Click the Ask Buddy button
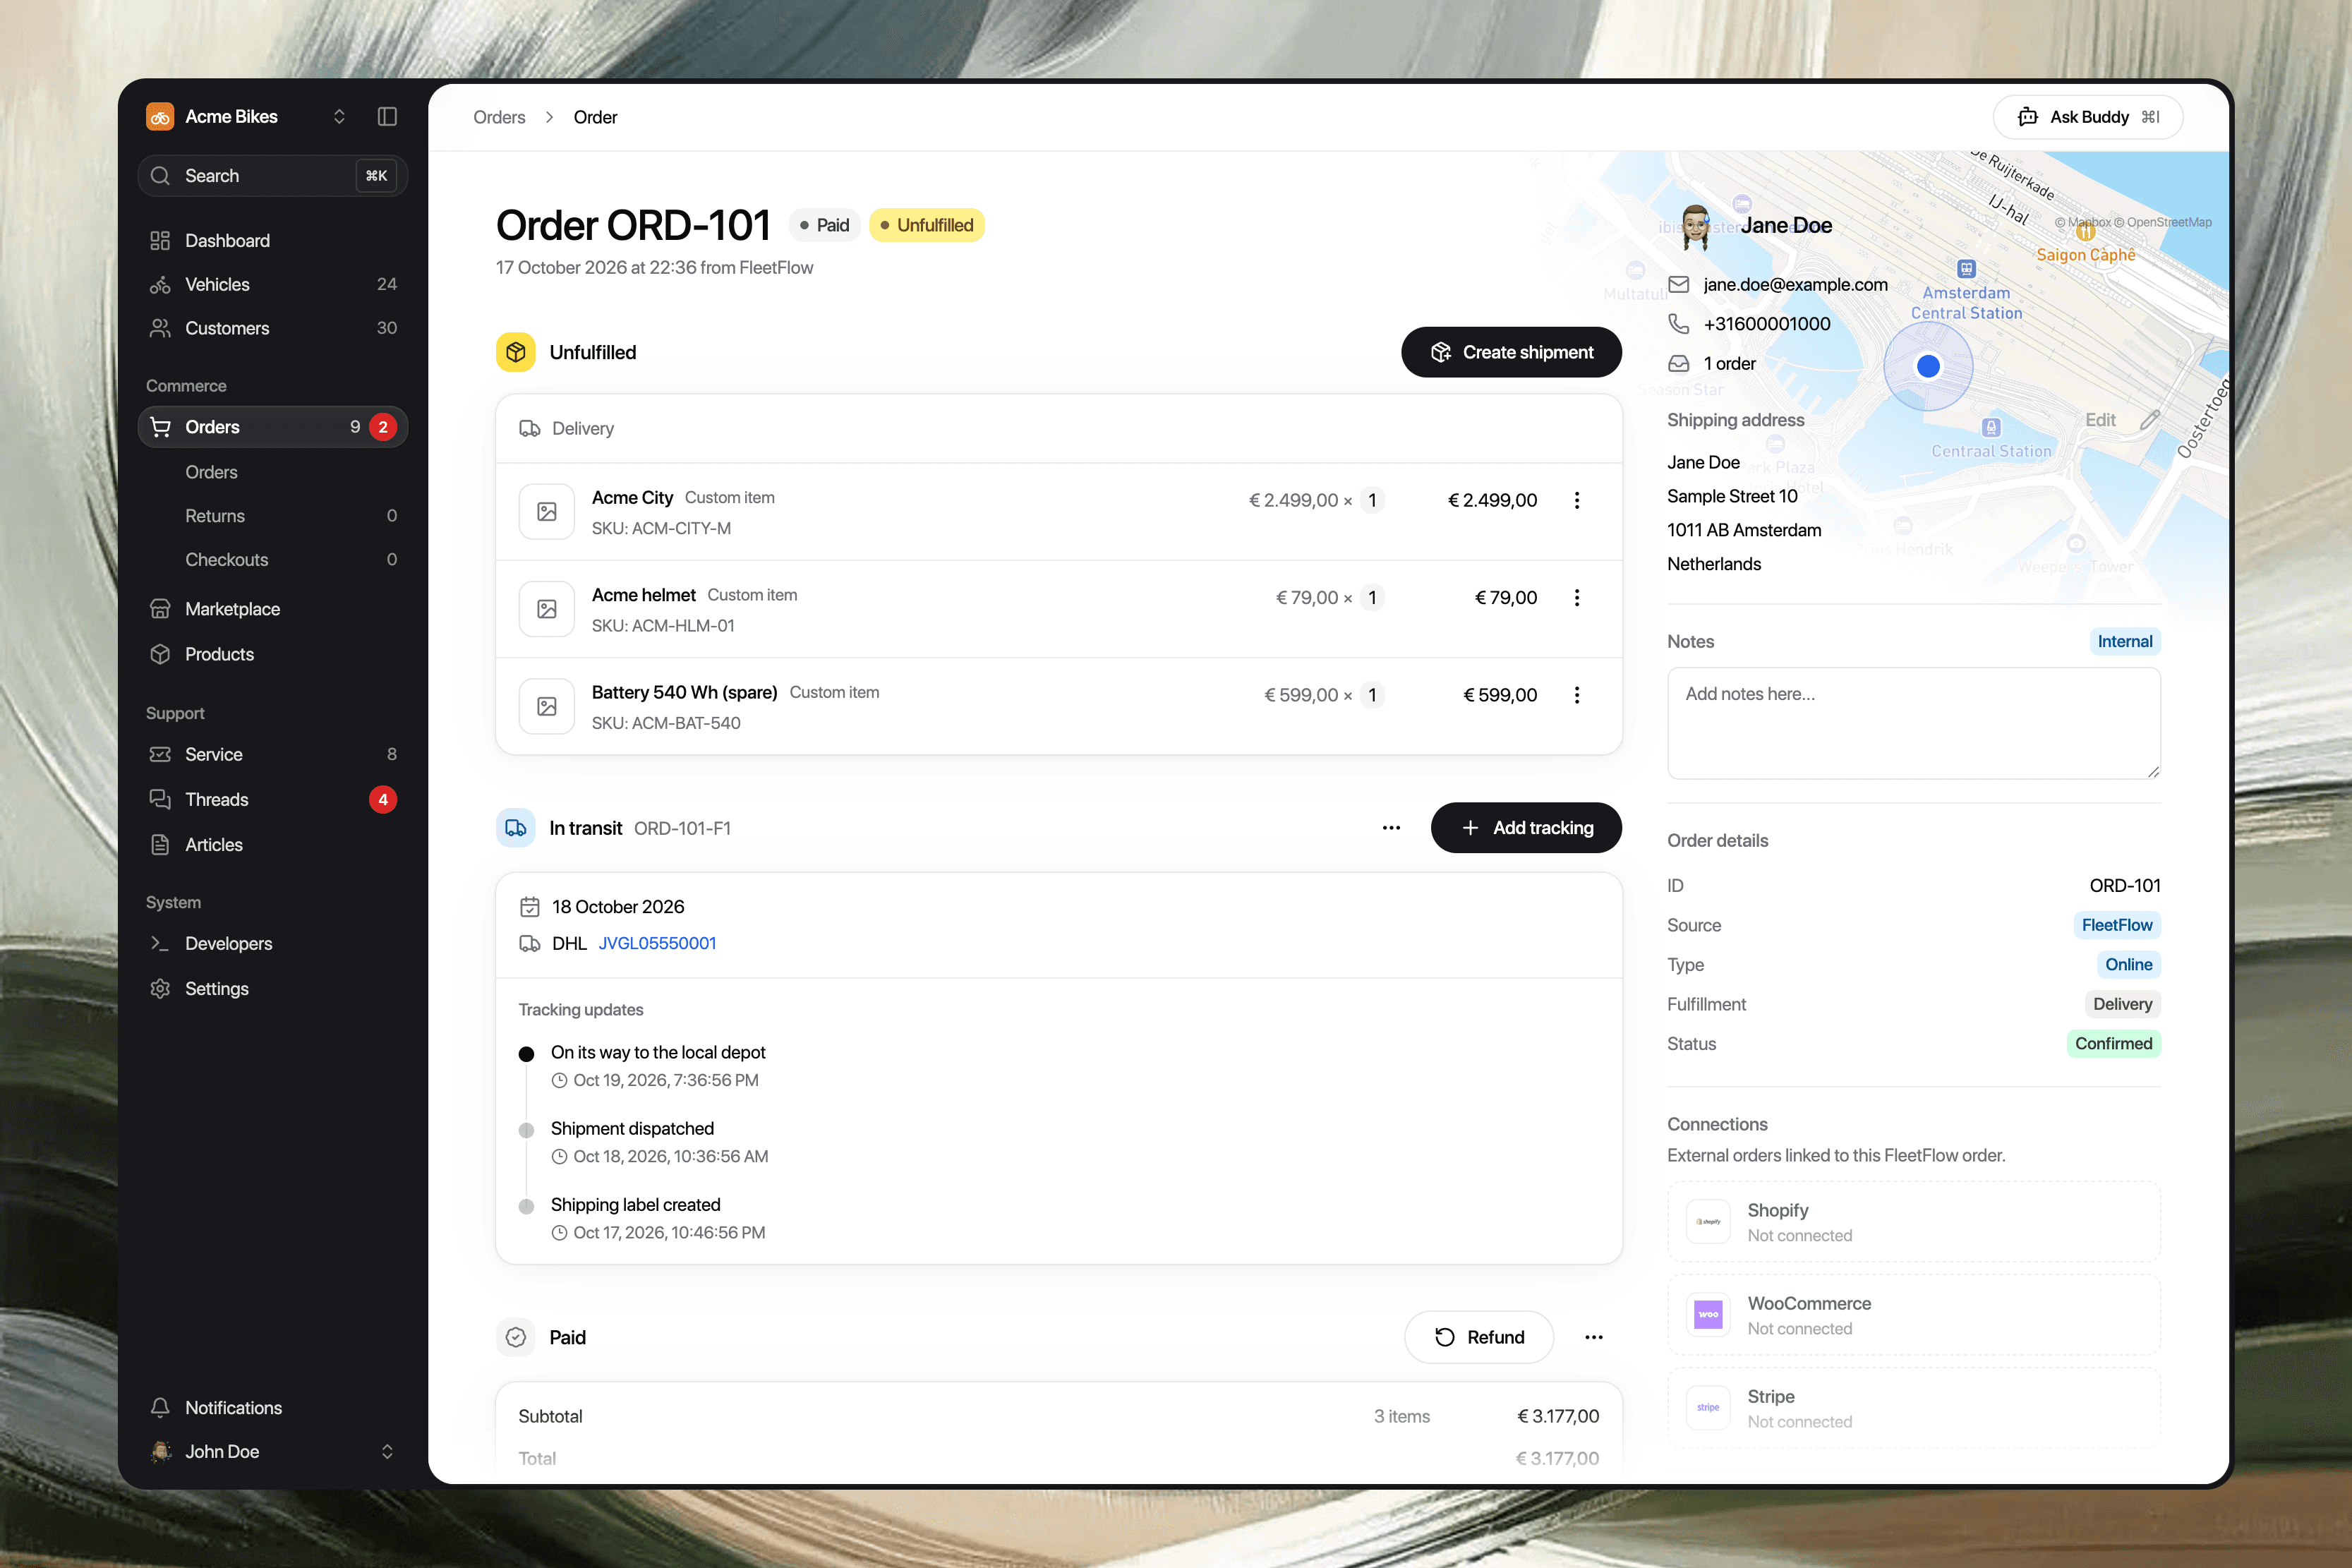 [2088, 117]
